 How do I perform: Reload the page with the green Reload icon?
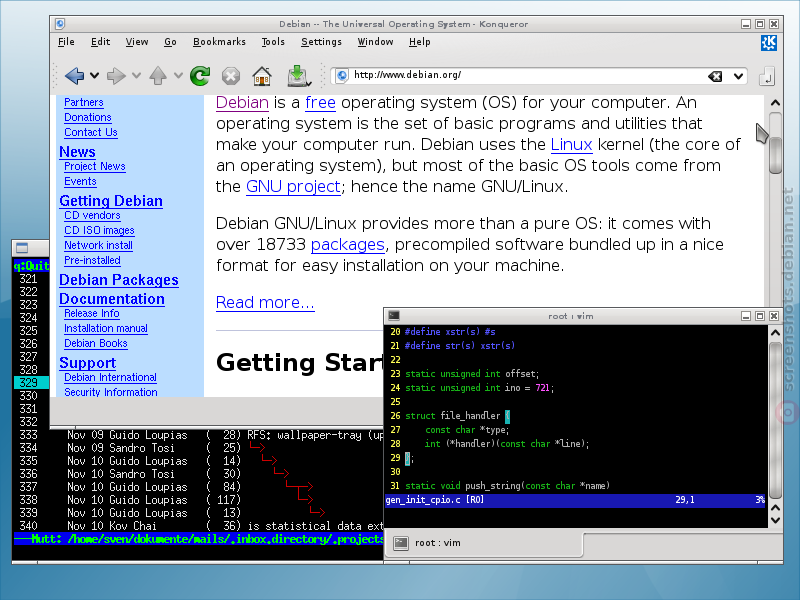[x=199, y=76]
